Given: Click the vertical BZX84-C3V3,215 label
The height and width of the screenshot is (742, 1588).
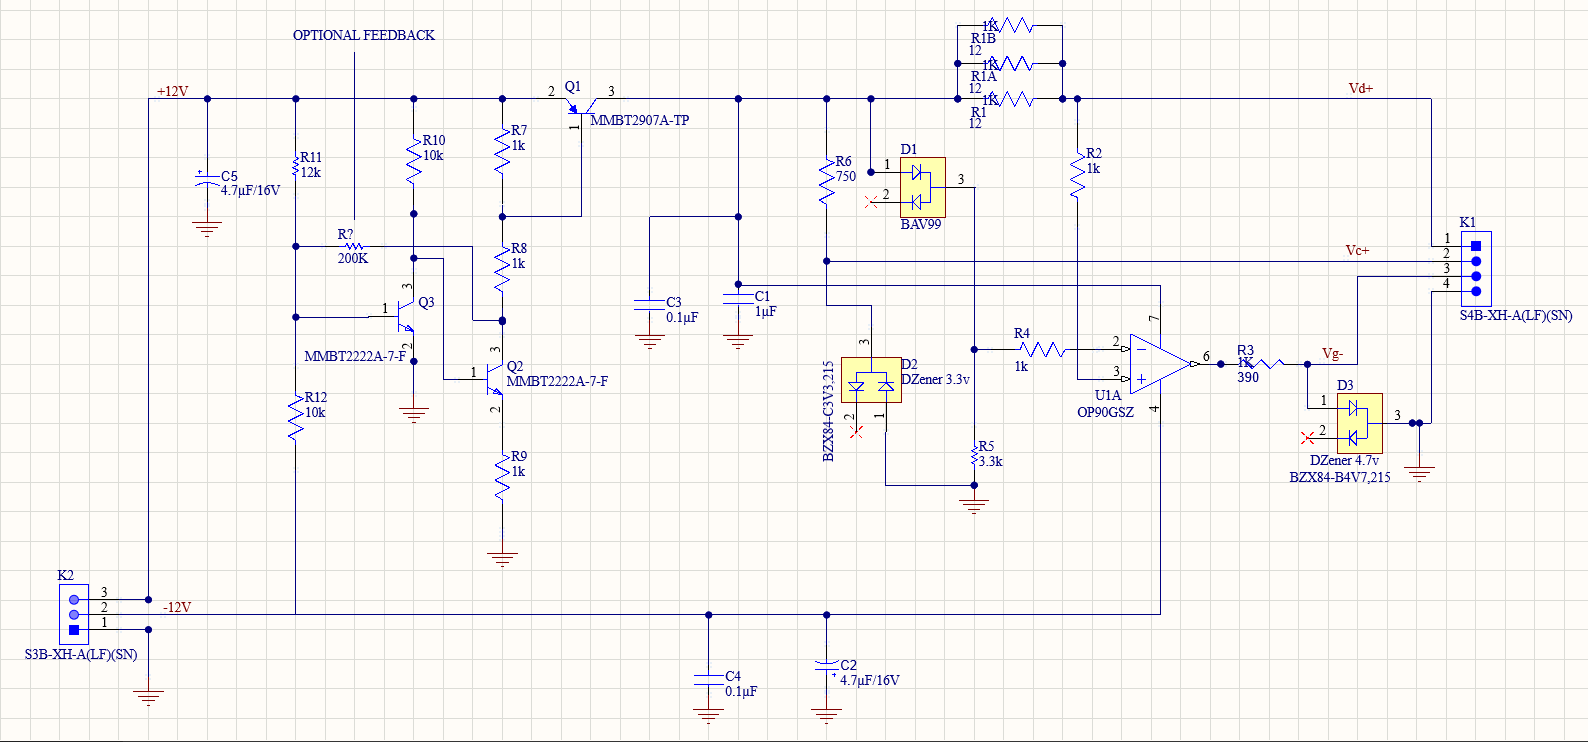Looking at the screenshot, I should [828, 411].
